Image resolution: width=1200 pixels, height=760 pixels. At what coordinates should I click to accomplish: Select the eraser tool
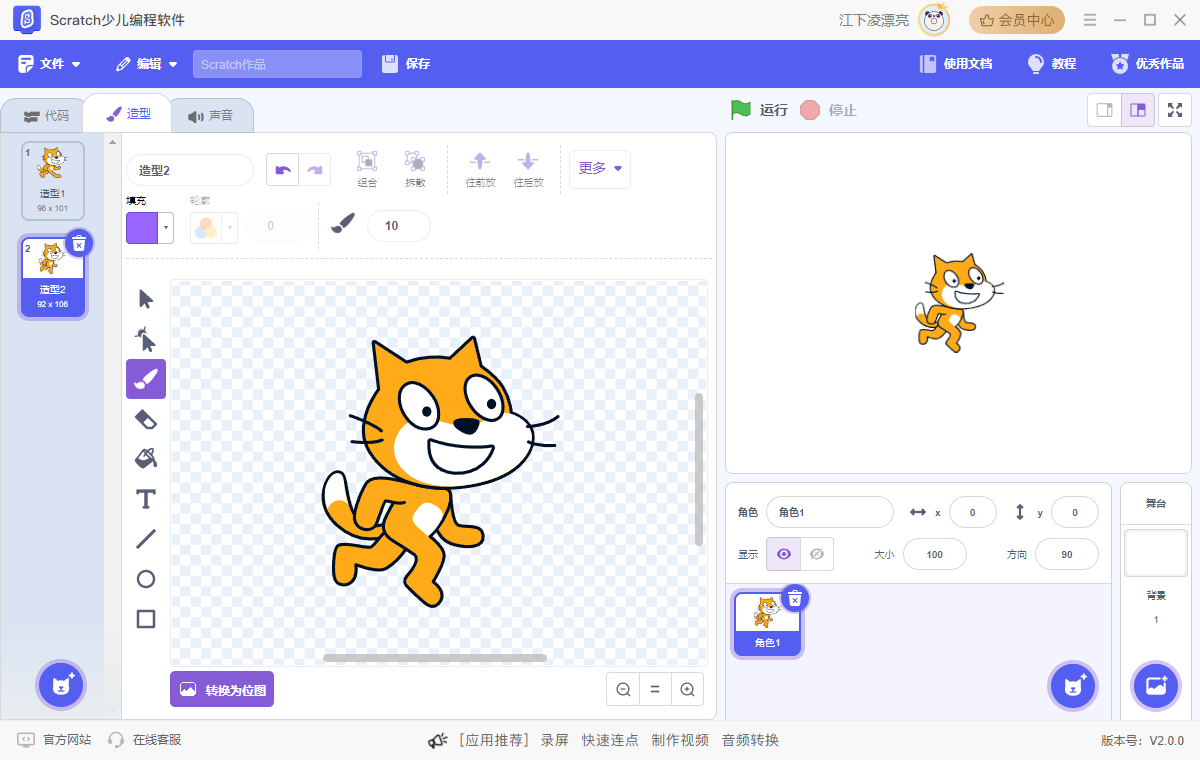click(146, 419)
